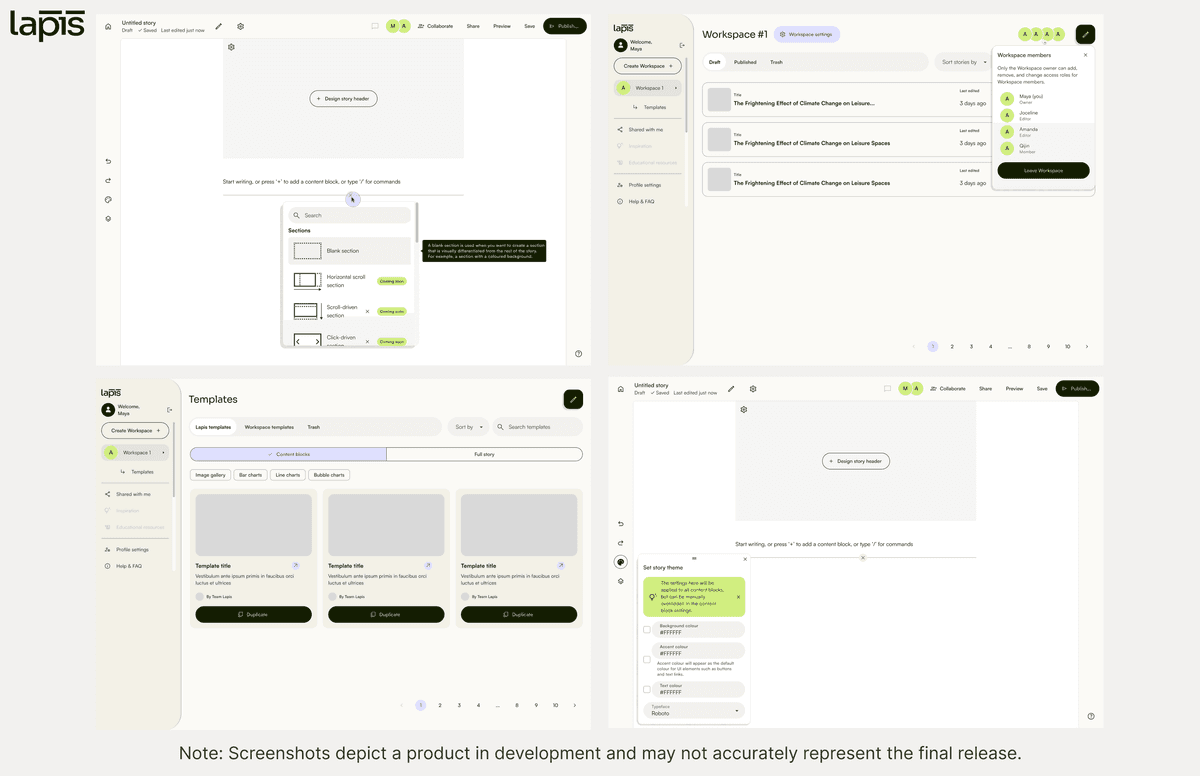Open Joceline's avatar in Workspace members
Viewport: 1200px width, 776px height.
[1007, 115]
